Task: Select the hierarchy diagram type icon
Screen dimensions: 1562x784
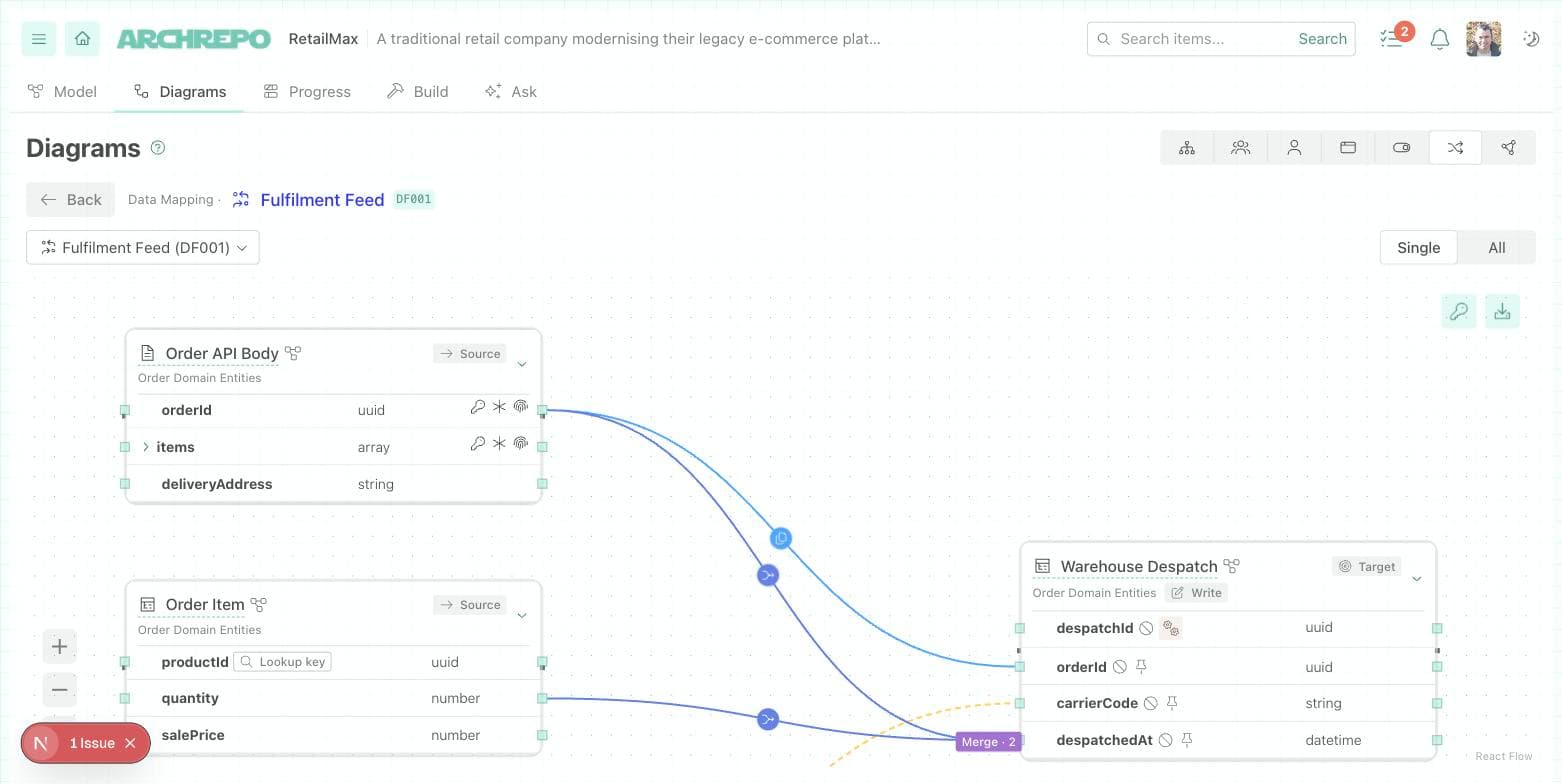Action: click(1187, 148)
